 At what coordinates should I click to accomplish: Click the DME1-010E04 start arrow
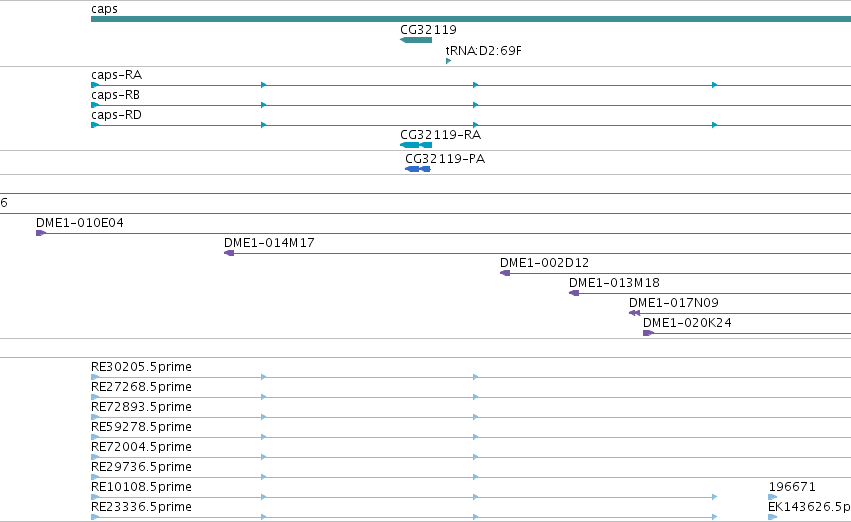41,233
